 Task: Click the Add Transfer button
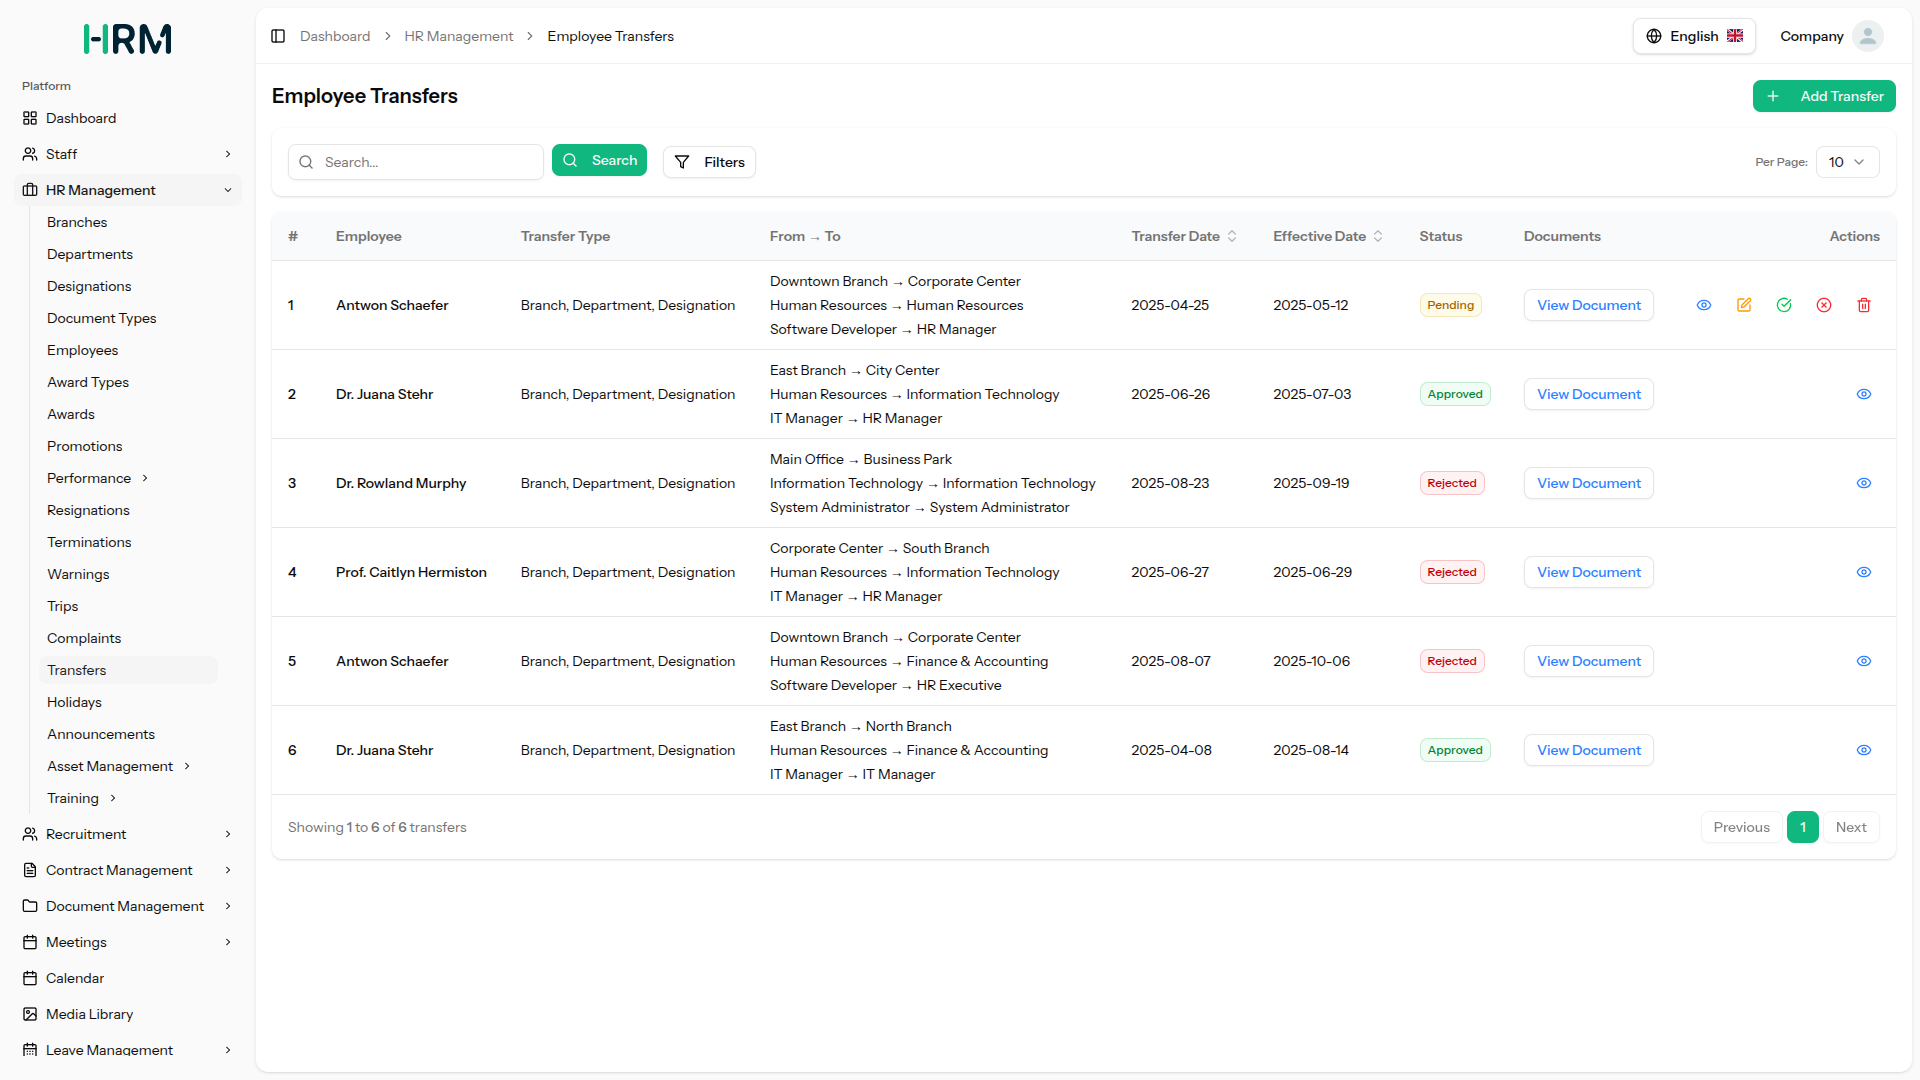(x=1824, y=96)
